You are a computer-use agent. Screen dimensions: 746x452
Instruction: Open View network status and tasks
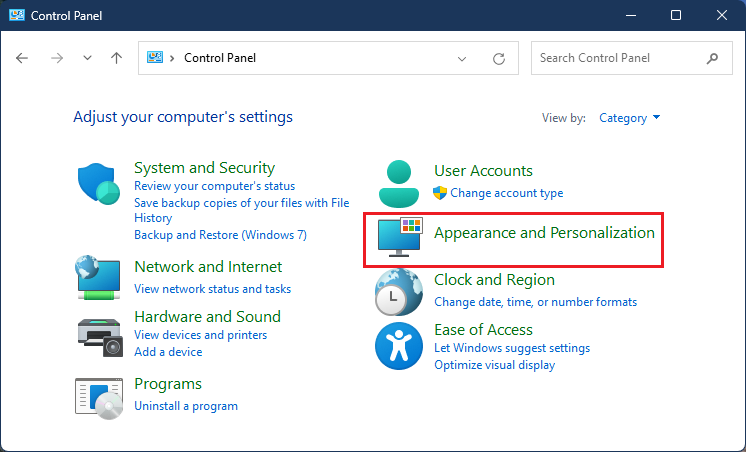tap(213, 289)
